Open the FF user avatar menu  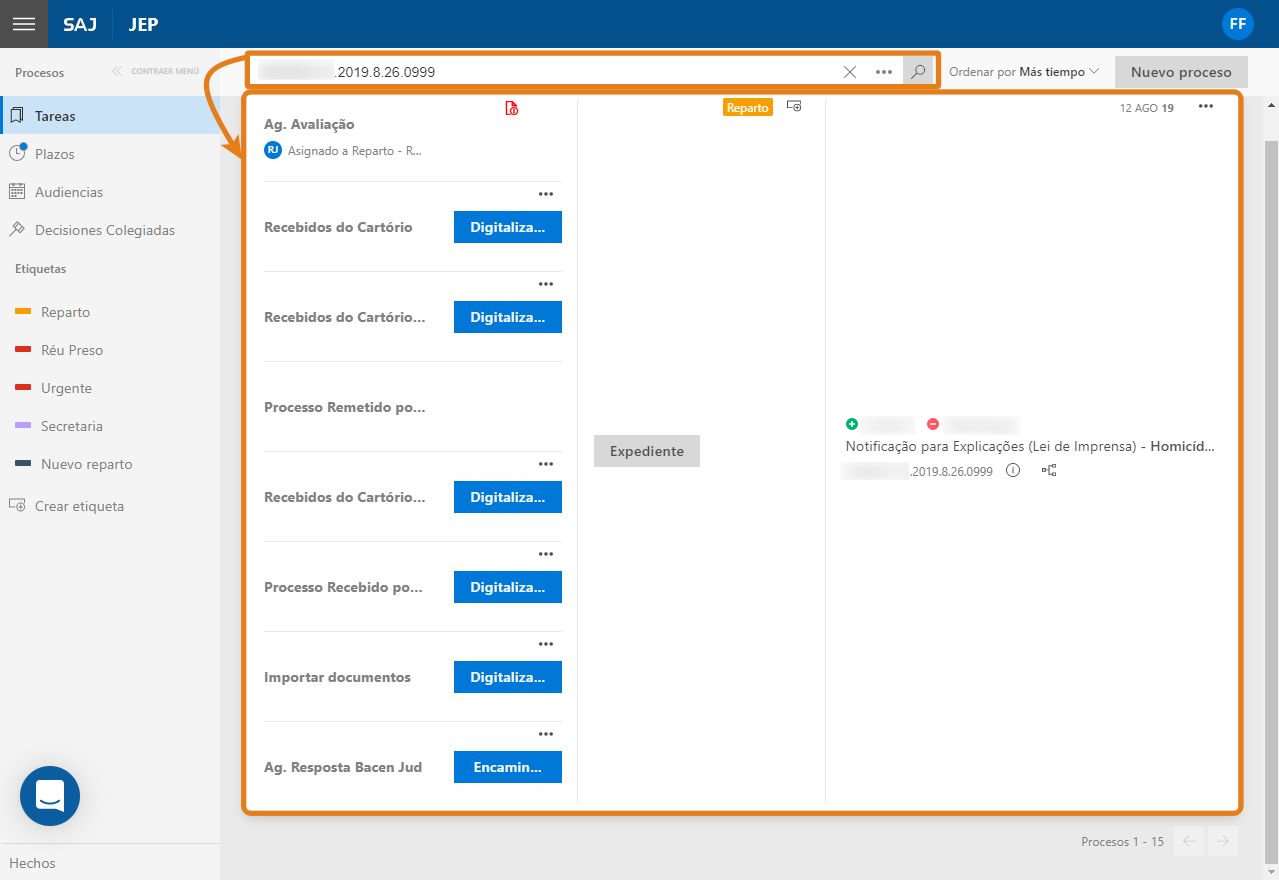(1238, 24)
